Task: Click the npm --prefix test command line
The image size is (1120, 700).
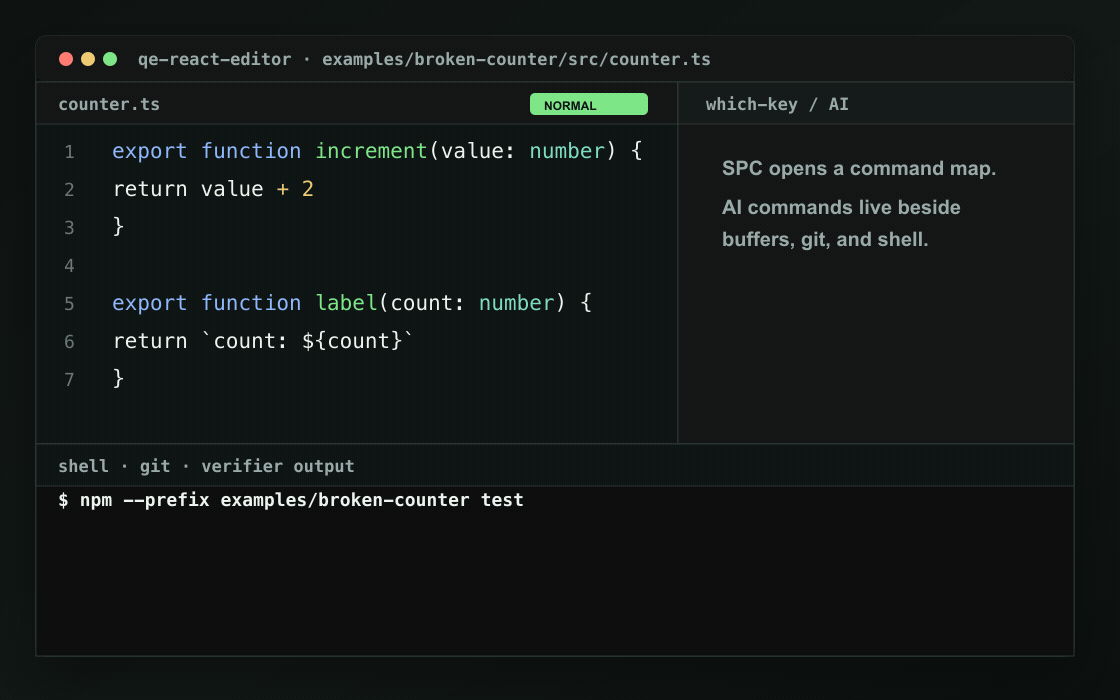Action: click(x=291, y=500)
